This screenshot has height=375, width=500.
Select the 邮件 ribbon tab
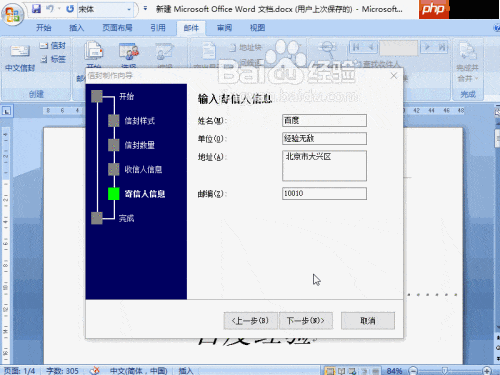tap(191, 28)
